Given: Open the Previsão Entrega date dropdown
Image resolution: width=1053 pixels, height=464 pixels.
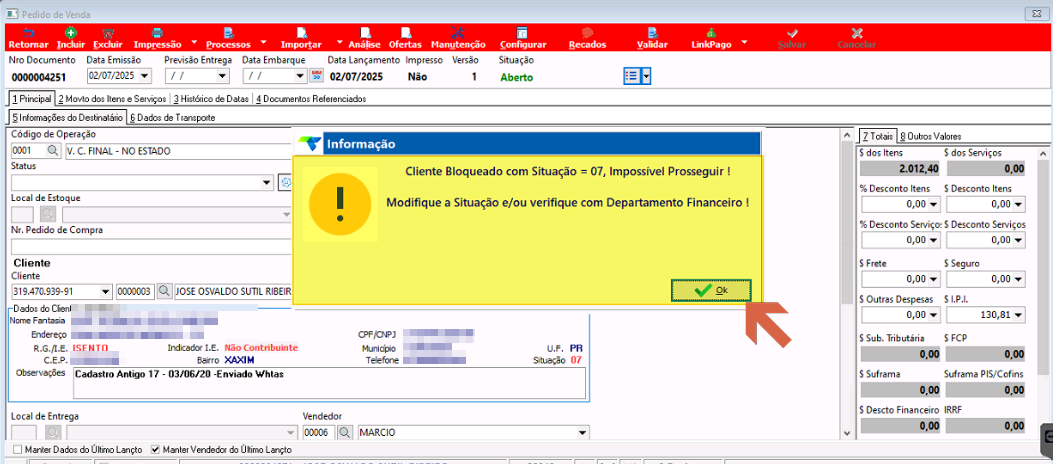Looking at the screenshot, I should click(x=224, y=77).
